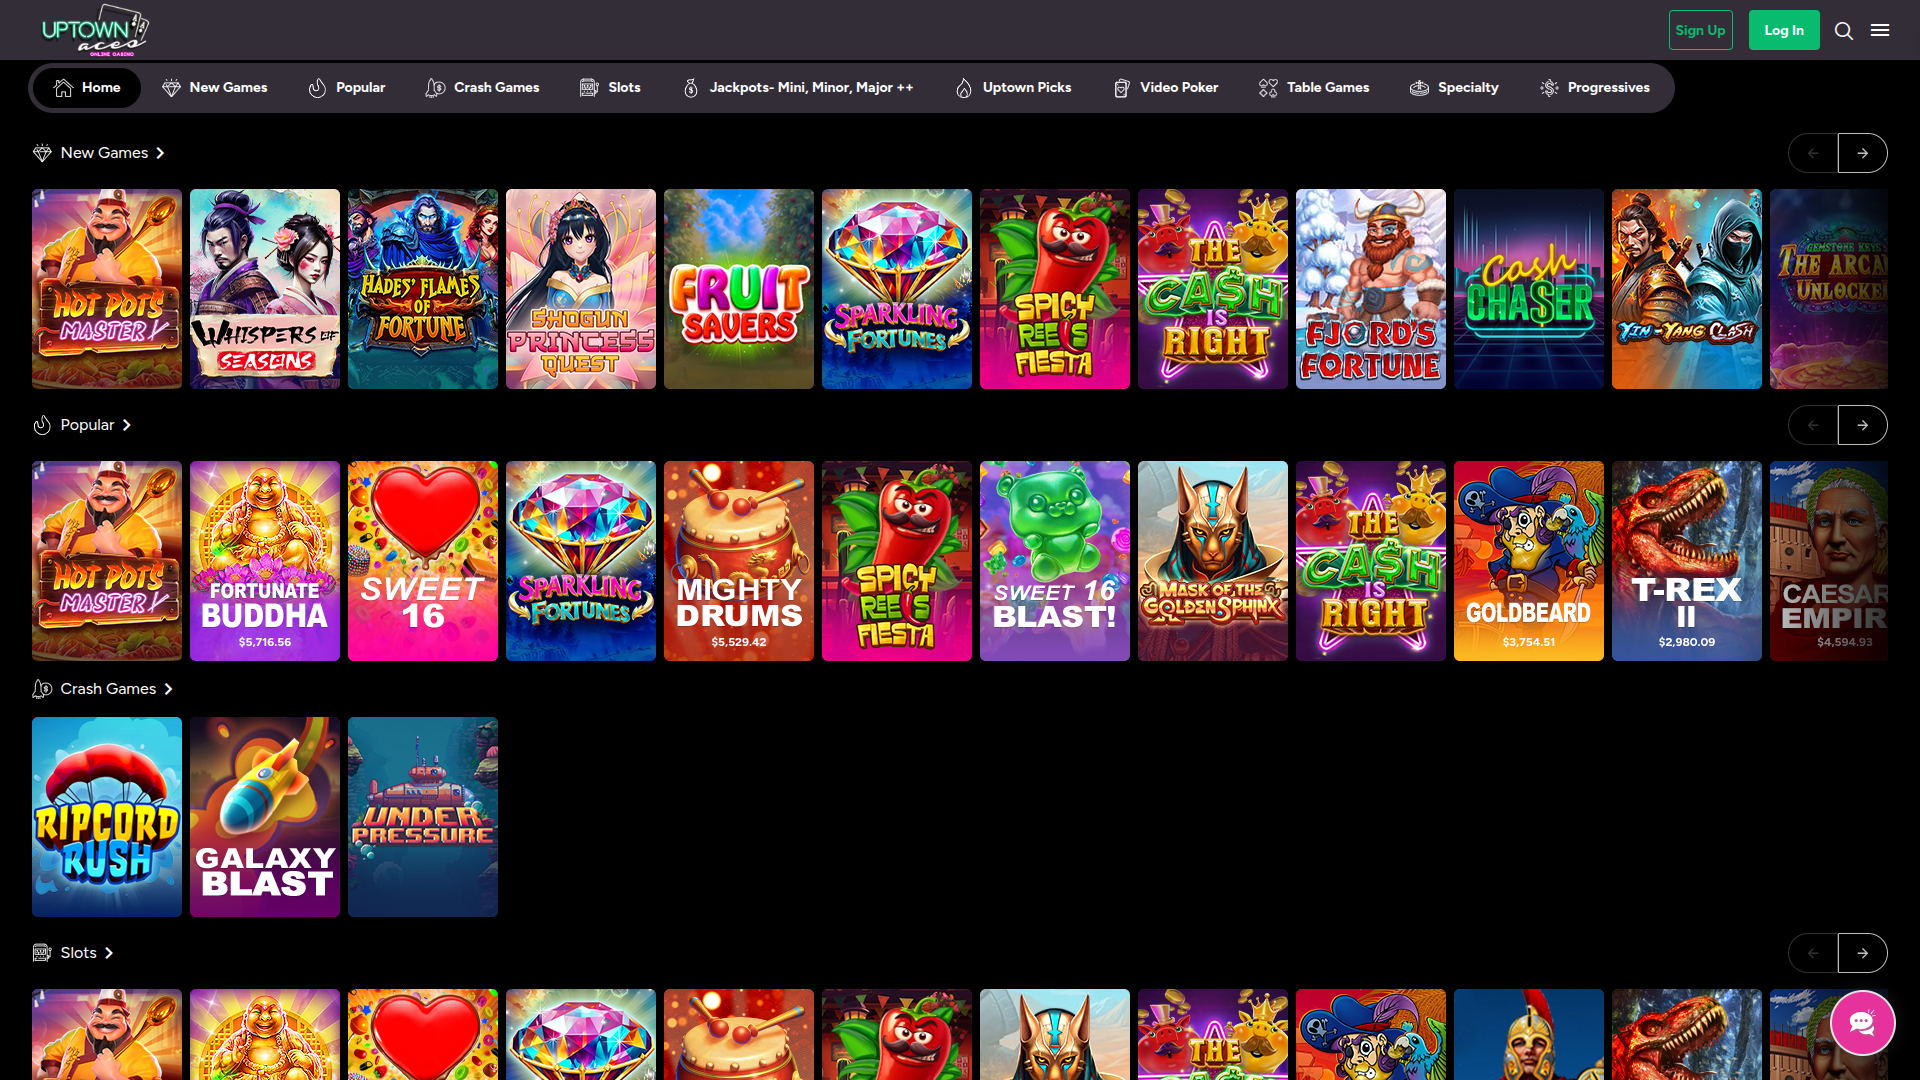Select the Uptown Picks nav item
Viewport: 1920px width, 1080px height.
pos(1012,88)
